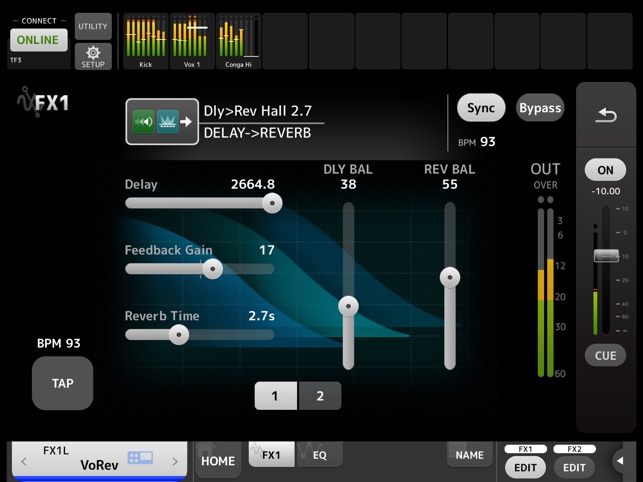
Task: Click the REV BAL value 55
Action: coord(450,184)
